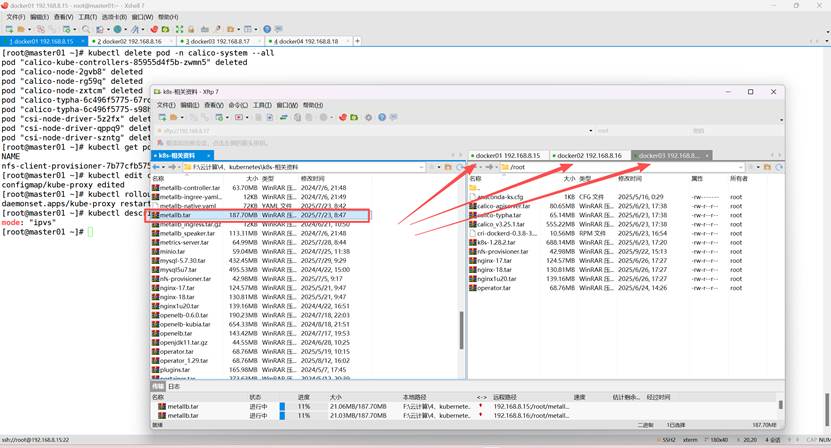Sort remote list by 所有者 column
The height and width of the screenshot is (448, 831).
click(738, 179)
